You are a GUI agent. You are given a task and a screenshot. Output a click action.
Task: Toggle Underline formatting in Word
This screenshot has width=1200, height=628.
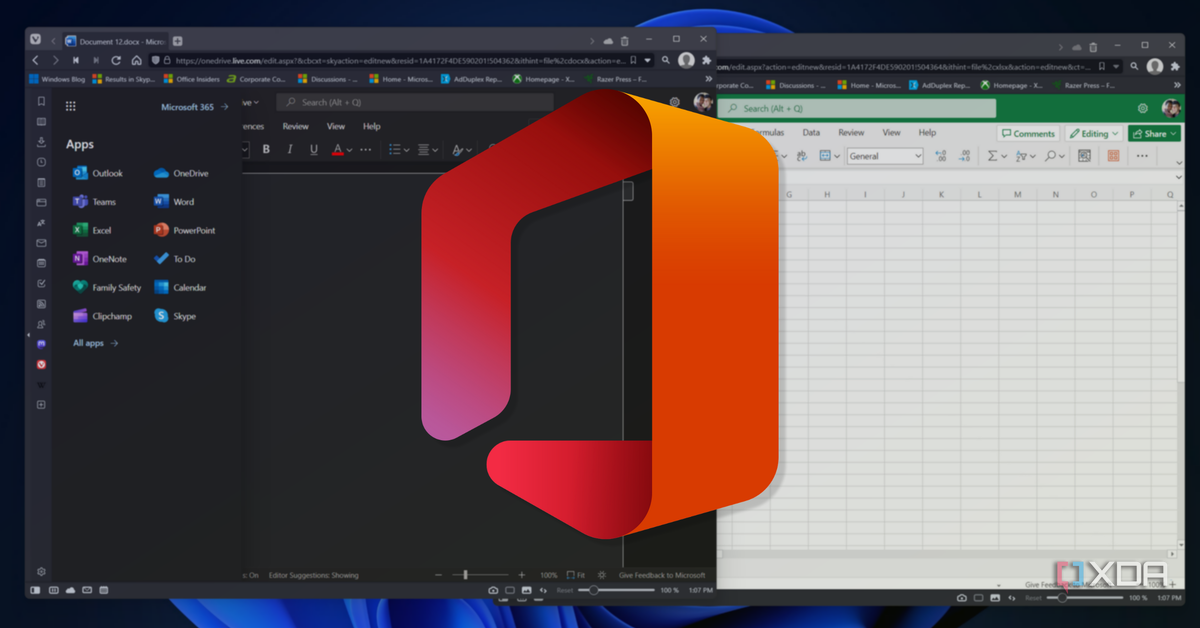(x=314, y=150)
